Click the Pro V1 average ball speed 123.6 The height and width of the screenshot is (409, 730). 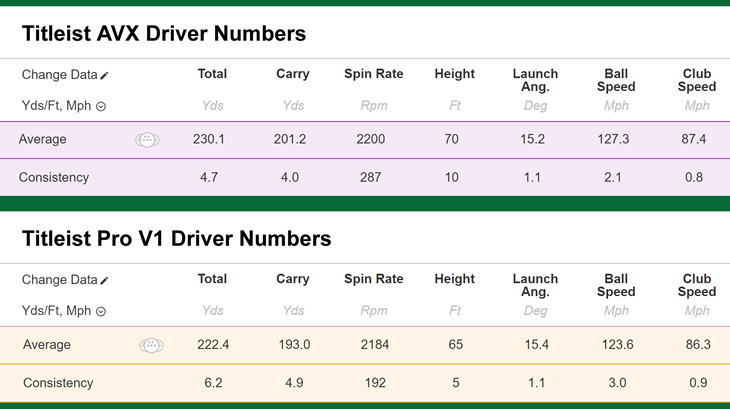(x=617, y=345)
